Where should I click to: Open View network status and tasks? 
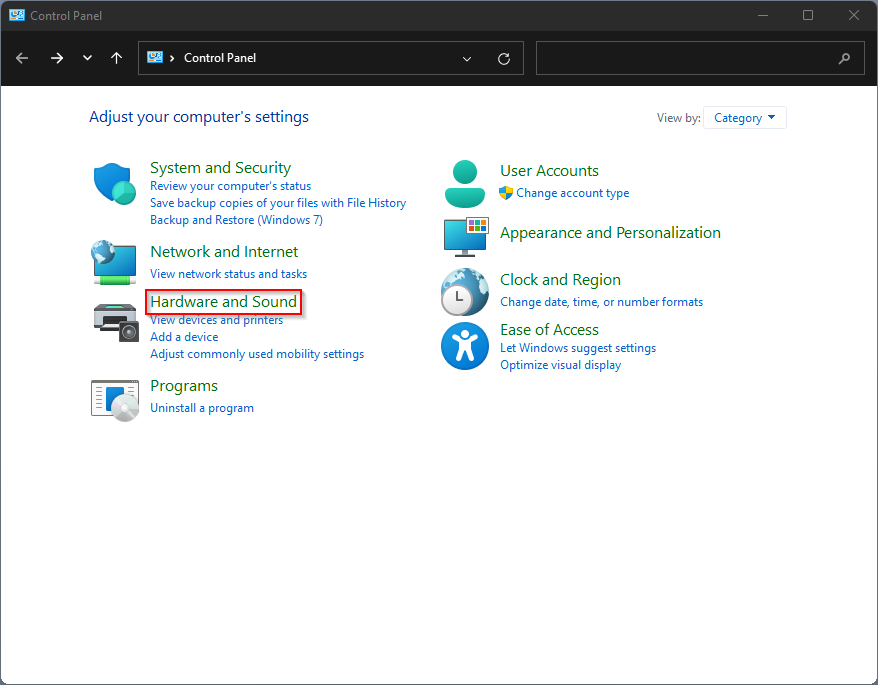tap(228, 274)
